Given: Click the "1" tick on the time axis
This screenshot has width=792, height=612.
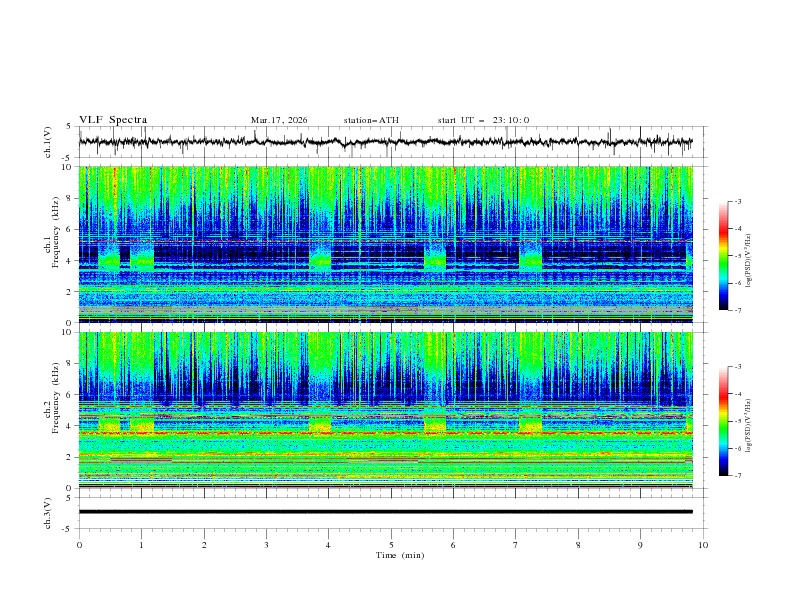Looking at the screenshot, I should [x=141, y=545].
